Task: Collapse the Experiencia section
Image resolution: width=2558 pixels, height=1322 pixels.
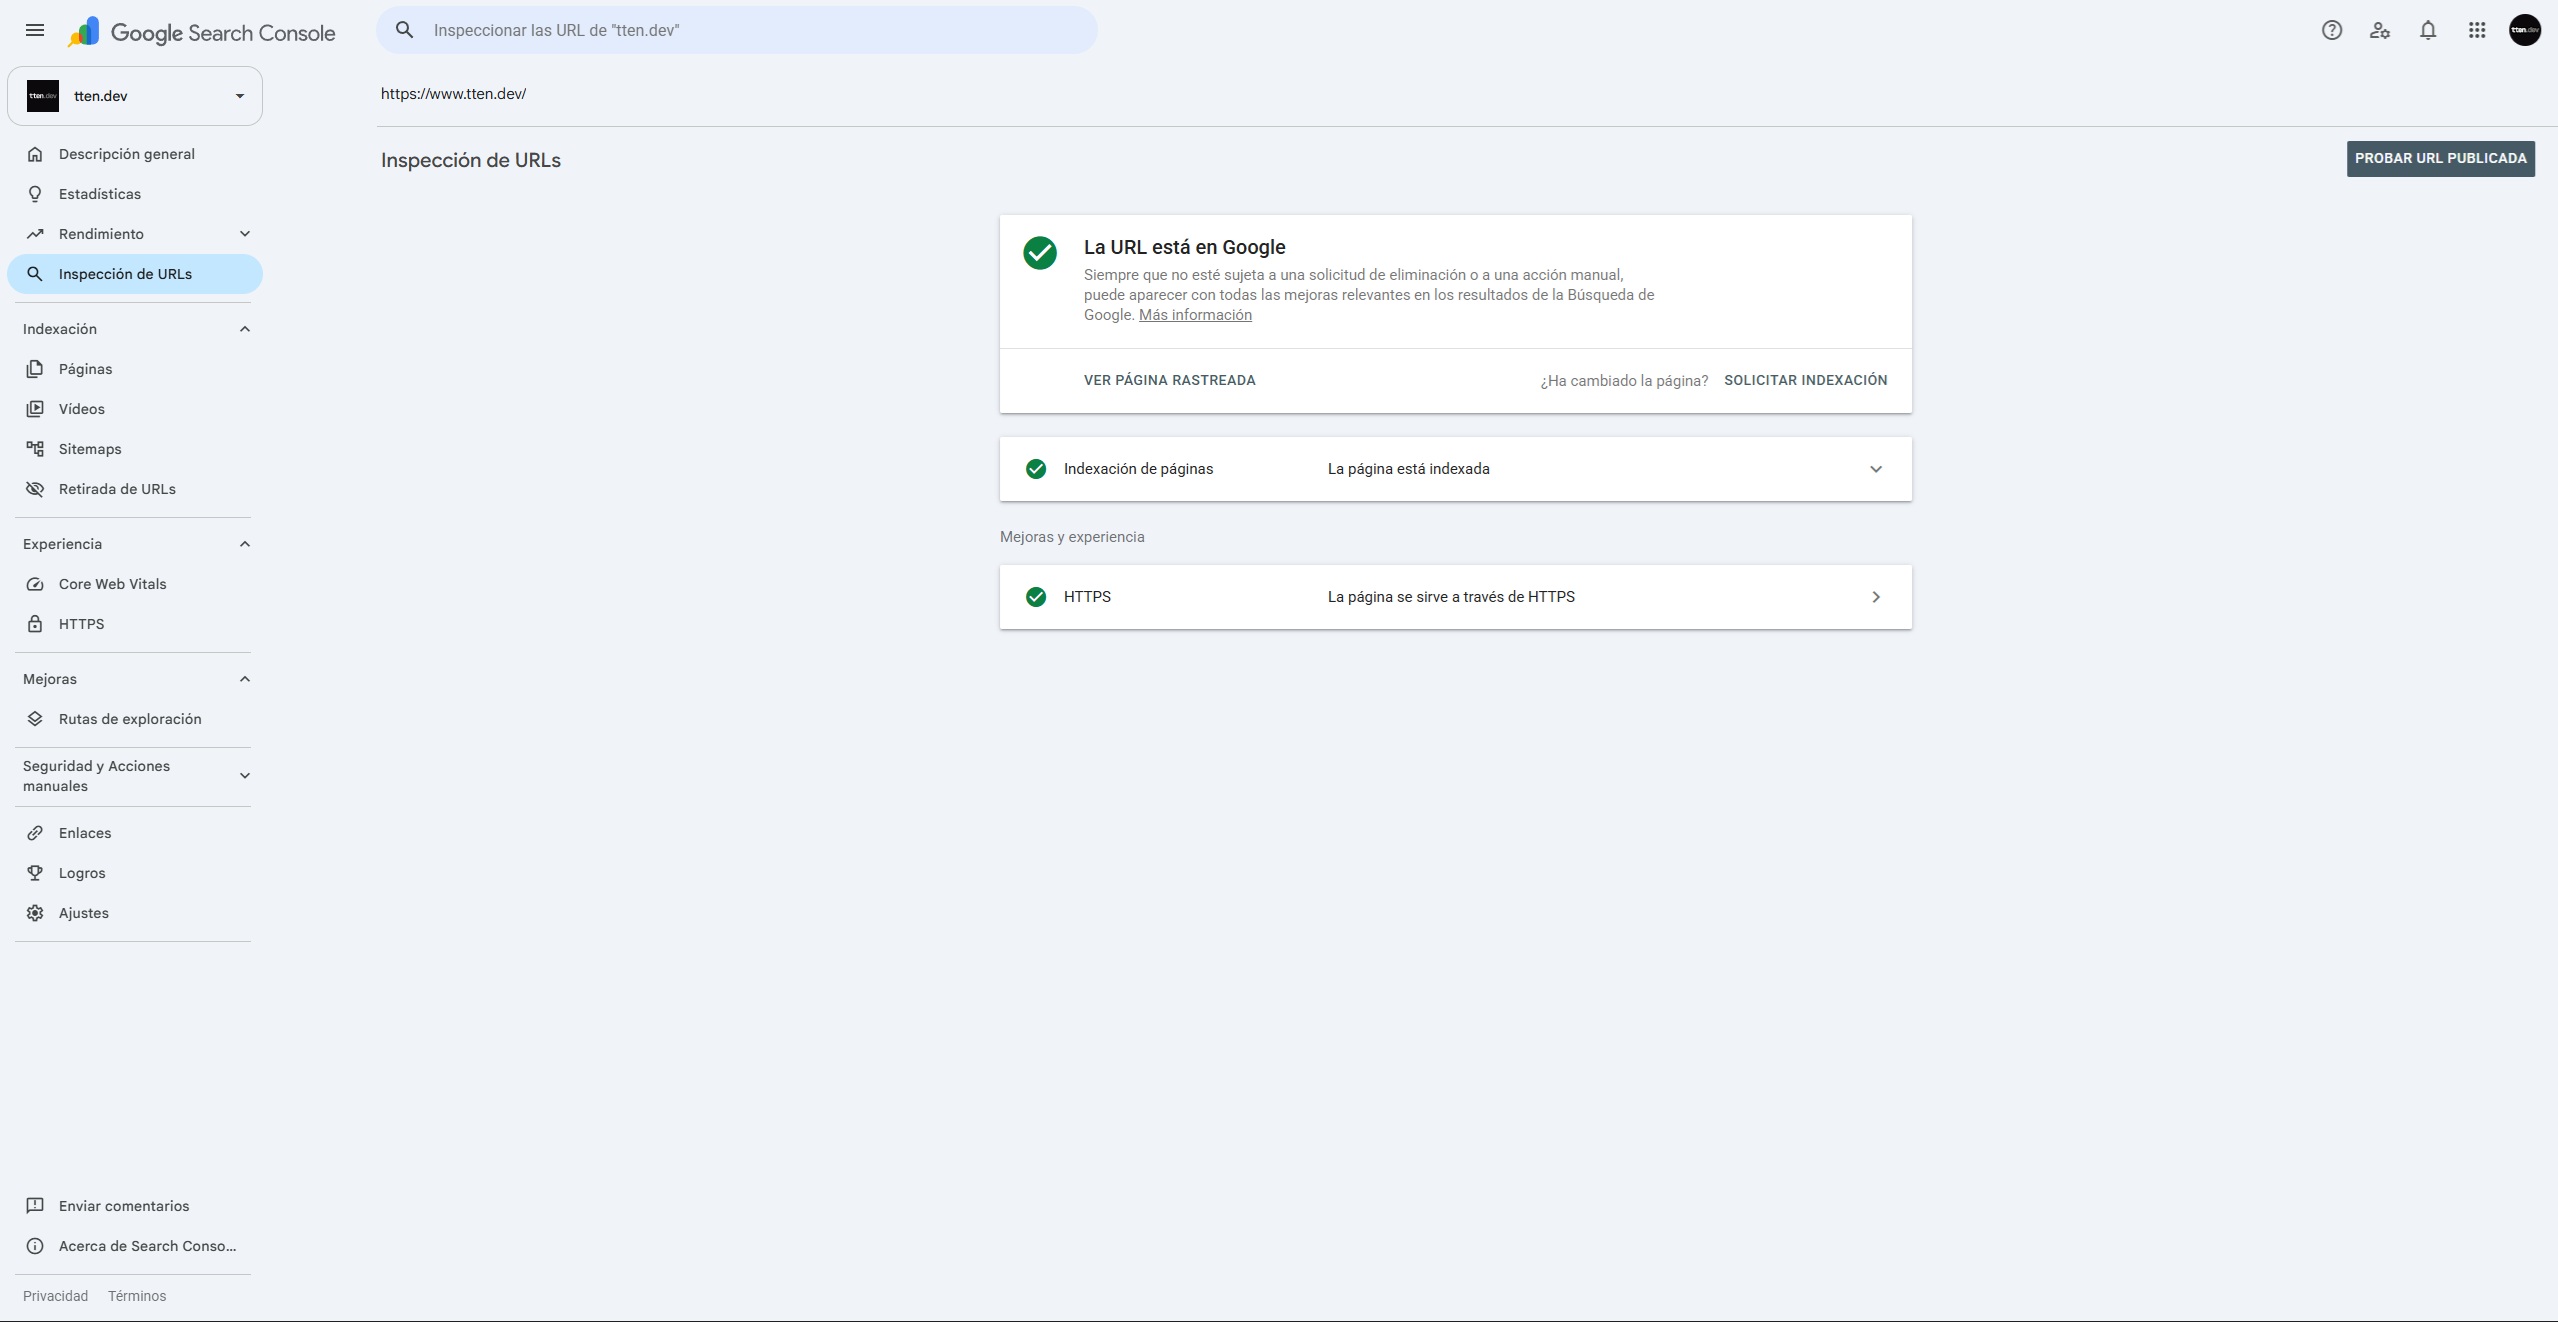Action: [244, 544]
